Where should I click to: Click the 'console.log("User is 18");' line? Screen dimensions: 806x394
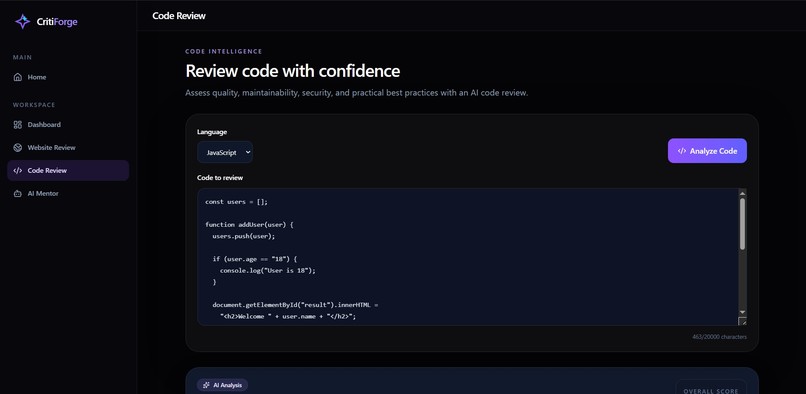[x=268, y=270]
